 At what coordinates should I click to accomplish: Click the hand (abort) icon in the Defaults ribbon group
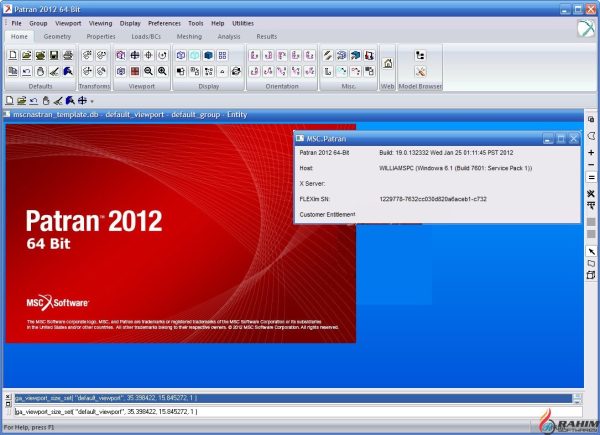click(x=40, y=71)
